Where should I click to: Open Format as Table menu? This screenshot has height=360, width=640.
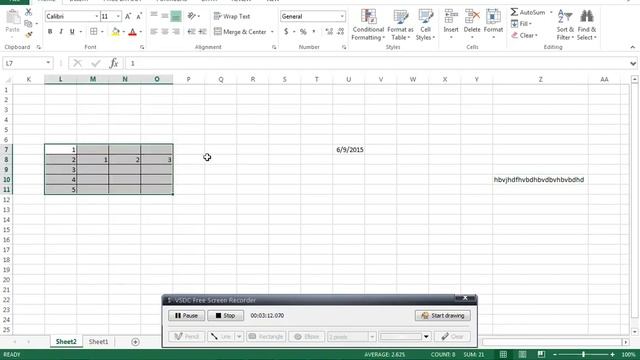pyautogui.click(x=400, y=24)
